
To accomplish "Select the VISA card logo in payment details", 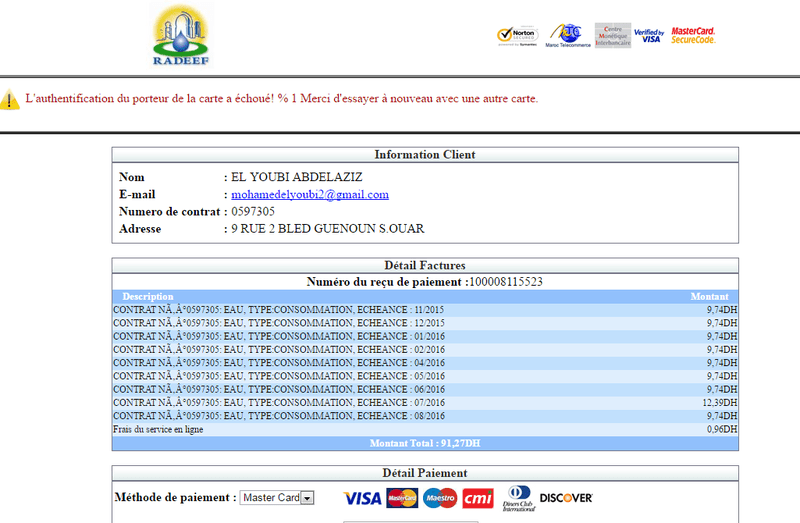I will 362,498.
